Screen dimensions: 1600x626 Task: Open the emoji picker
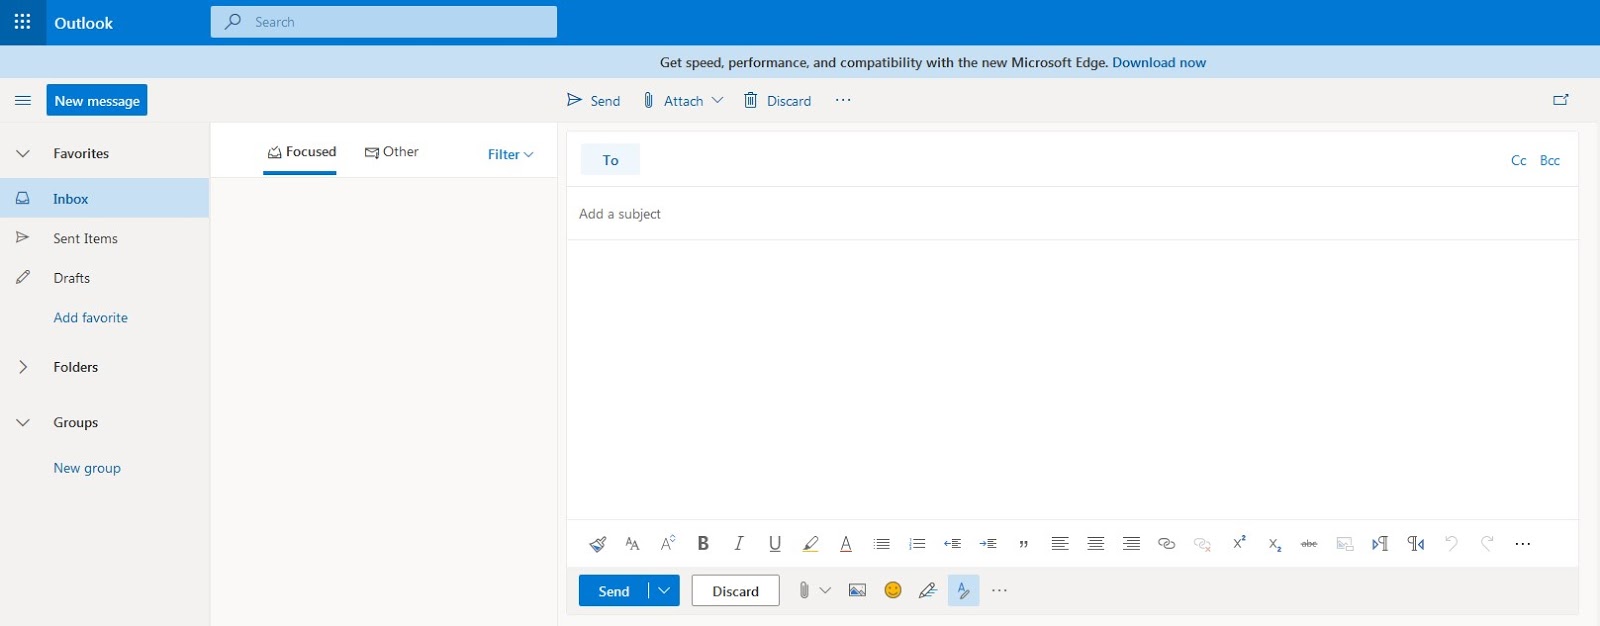pos(893,590)
